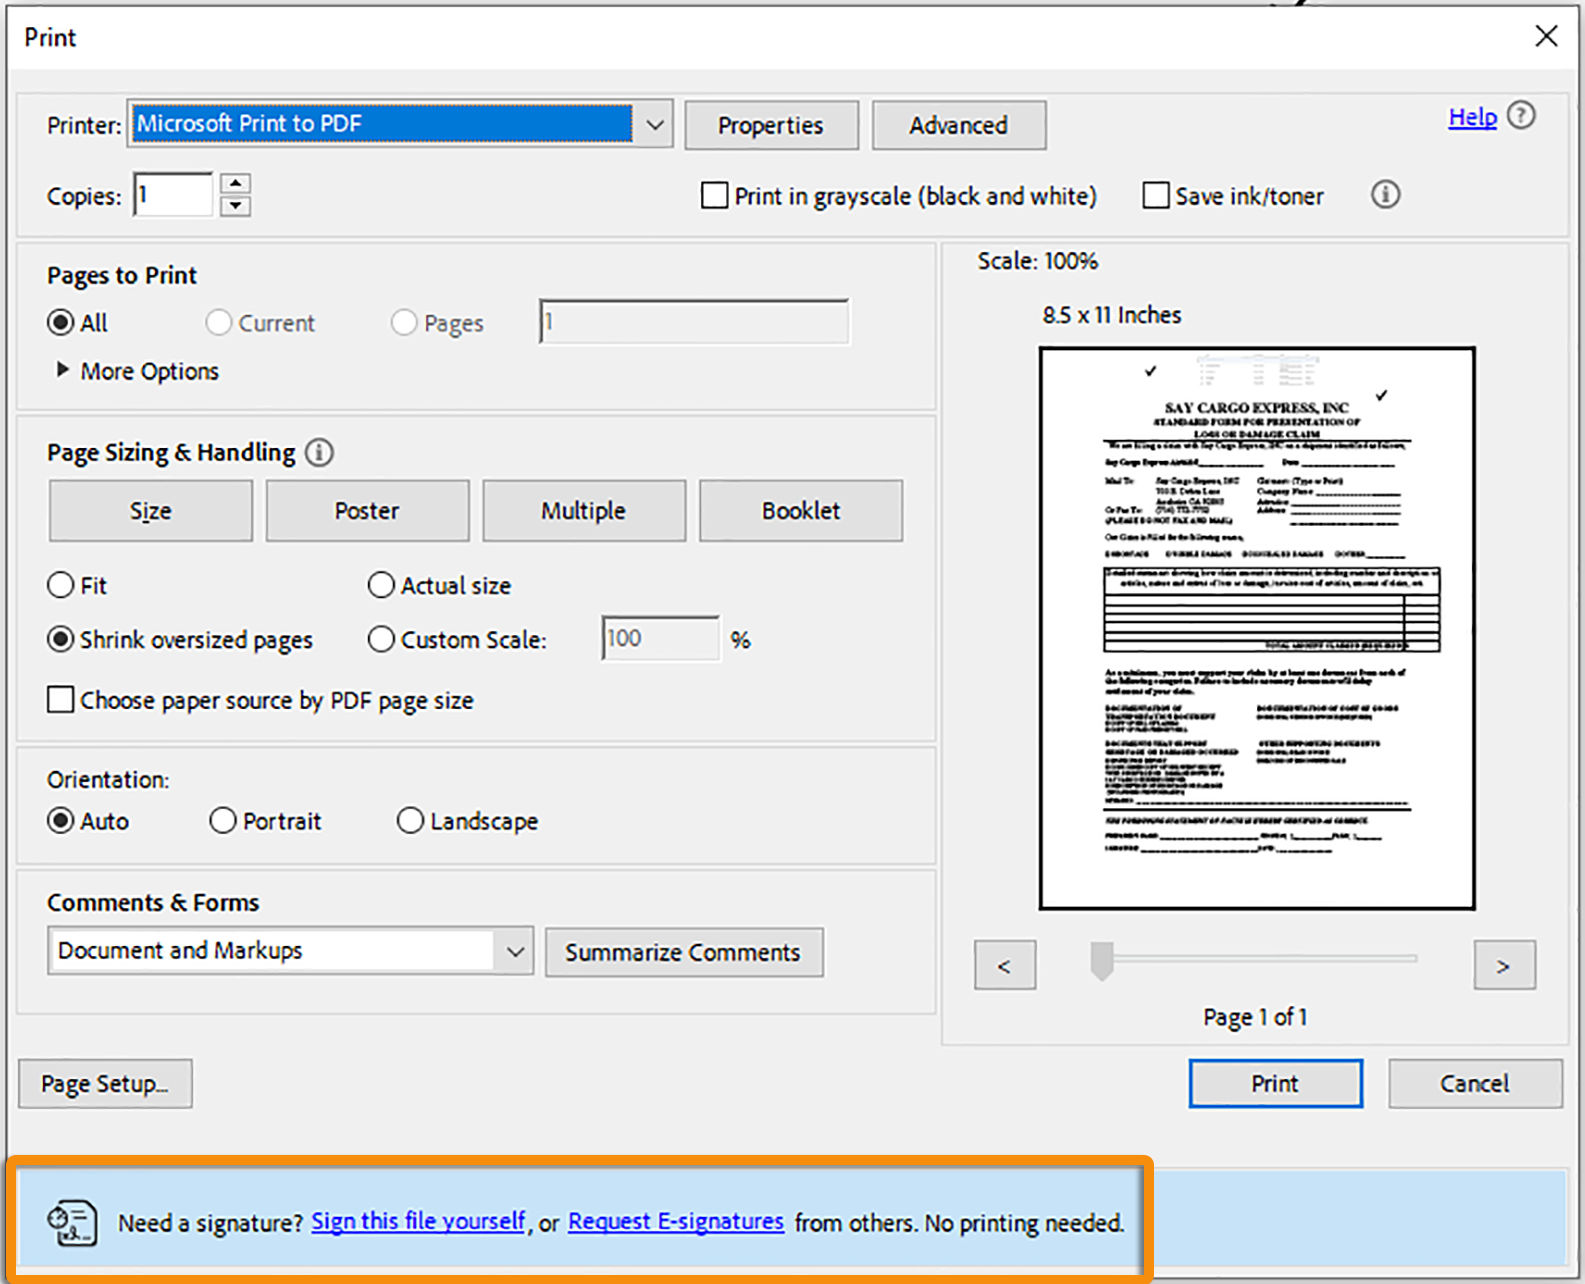Click the Print button

(1276, 1084)
